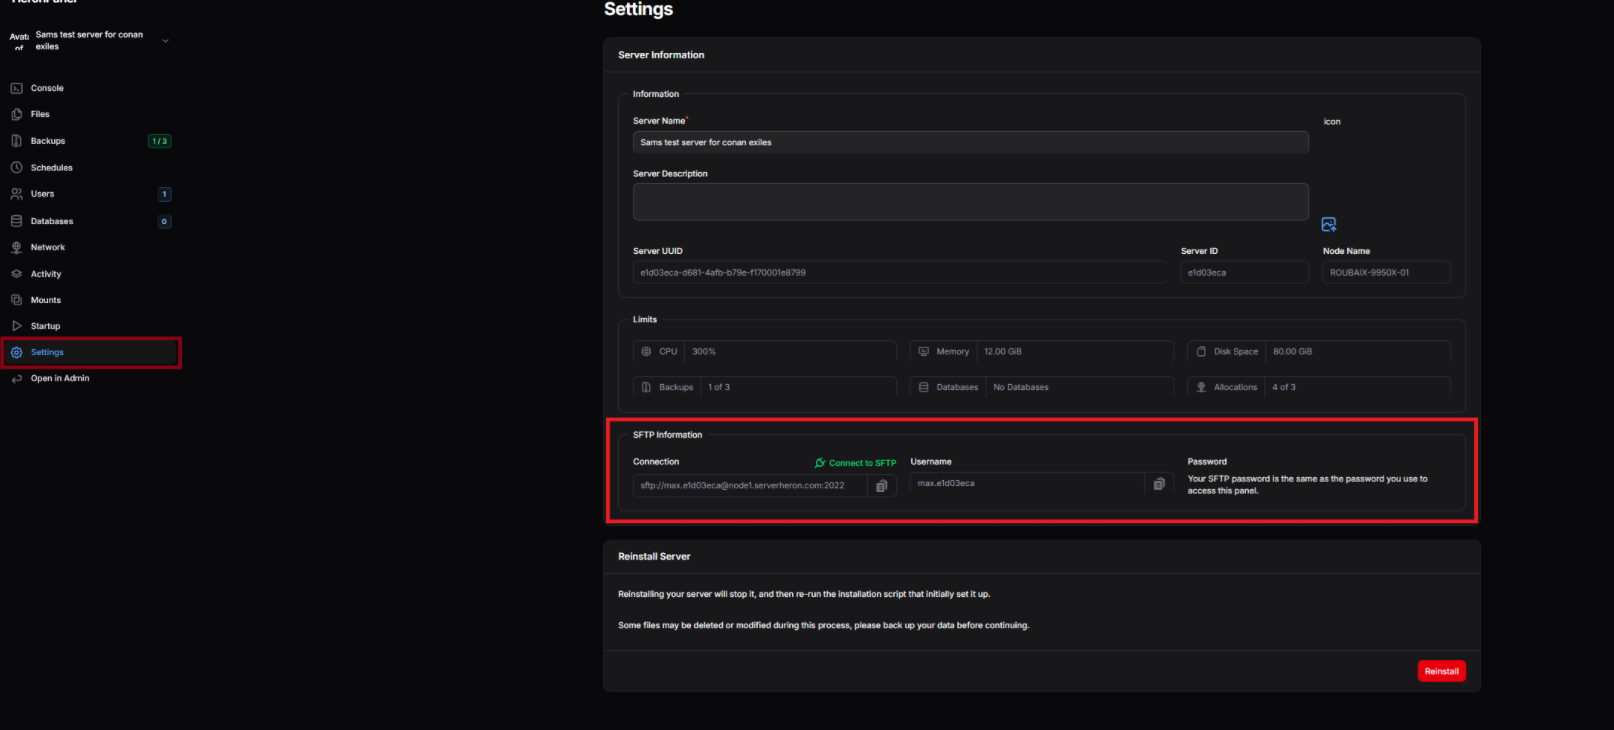This screenshot has height=730, width=1614.
Task: Select the Settings page label
Action: (x=47, y=352)
